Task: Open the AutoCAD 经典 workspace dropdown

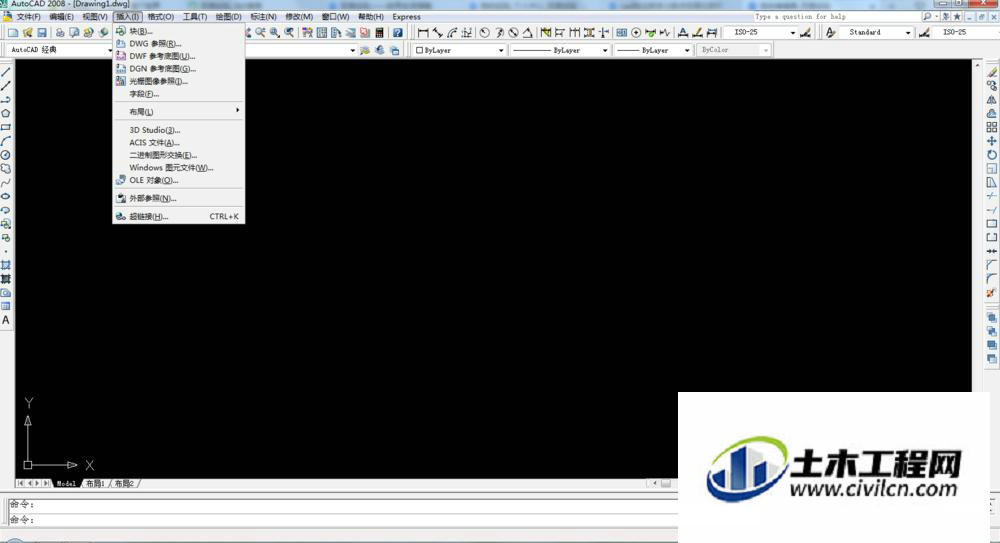Action: pyautogui.click(x=59, y=50)
